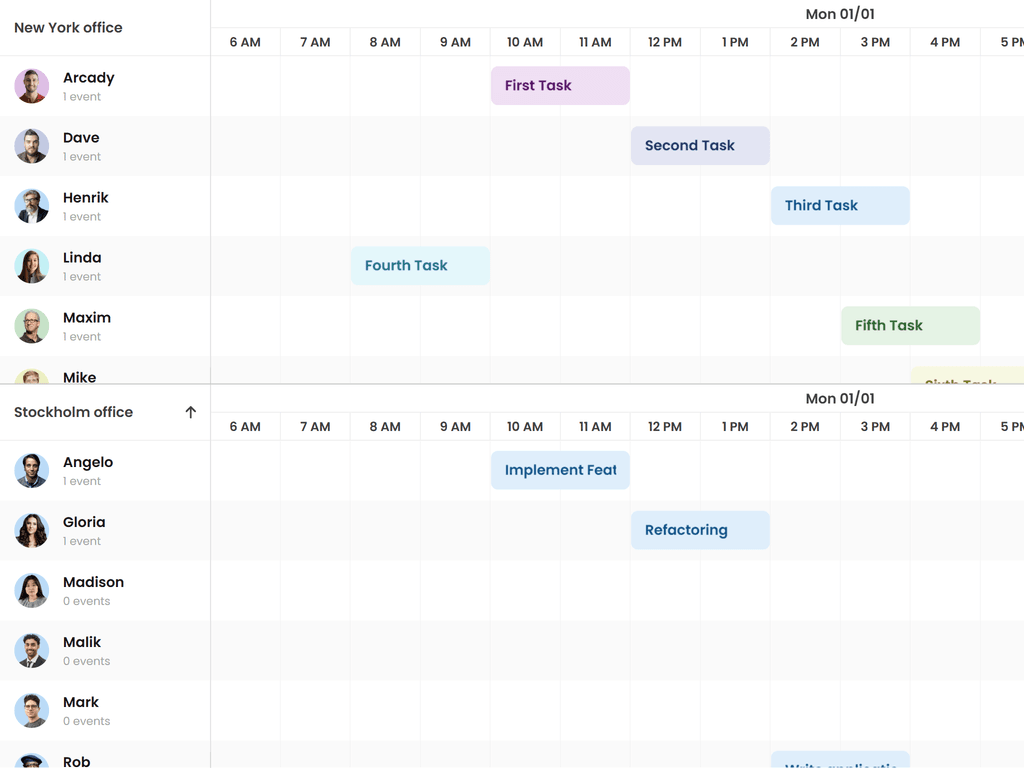Screen dimensions: 1024x768
Task: Click the Mon 01/01 date header
Action: click(x=838, y=14)
